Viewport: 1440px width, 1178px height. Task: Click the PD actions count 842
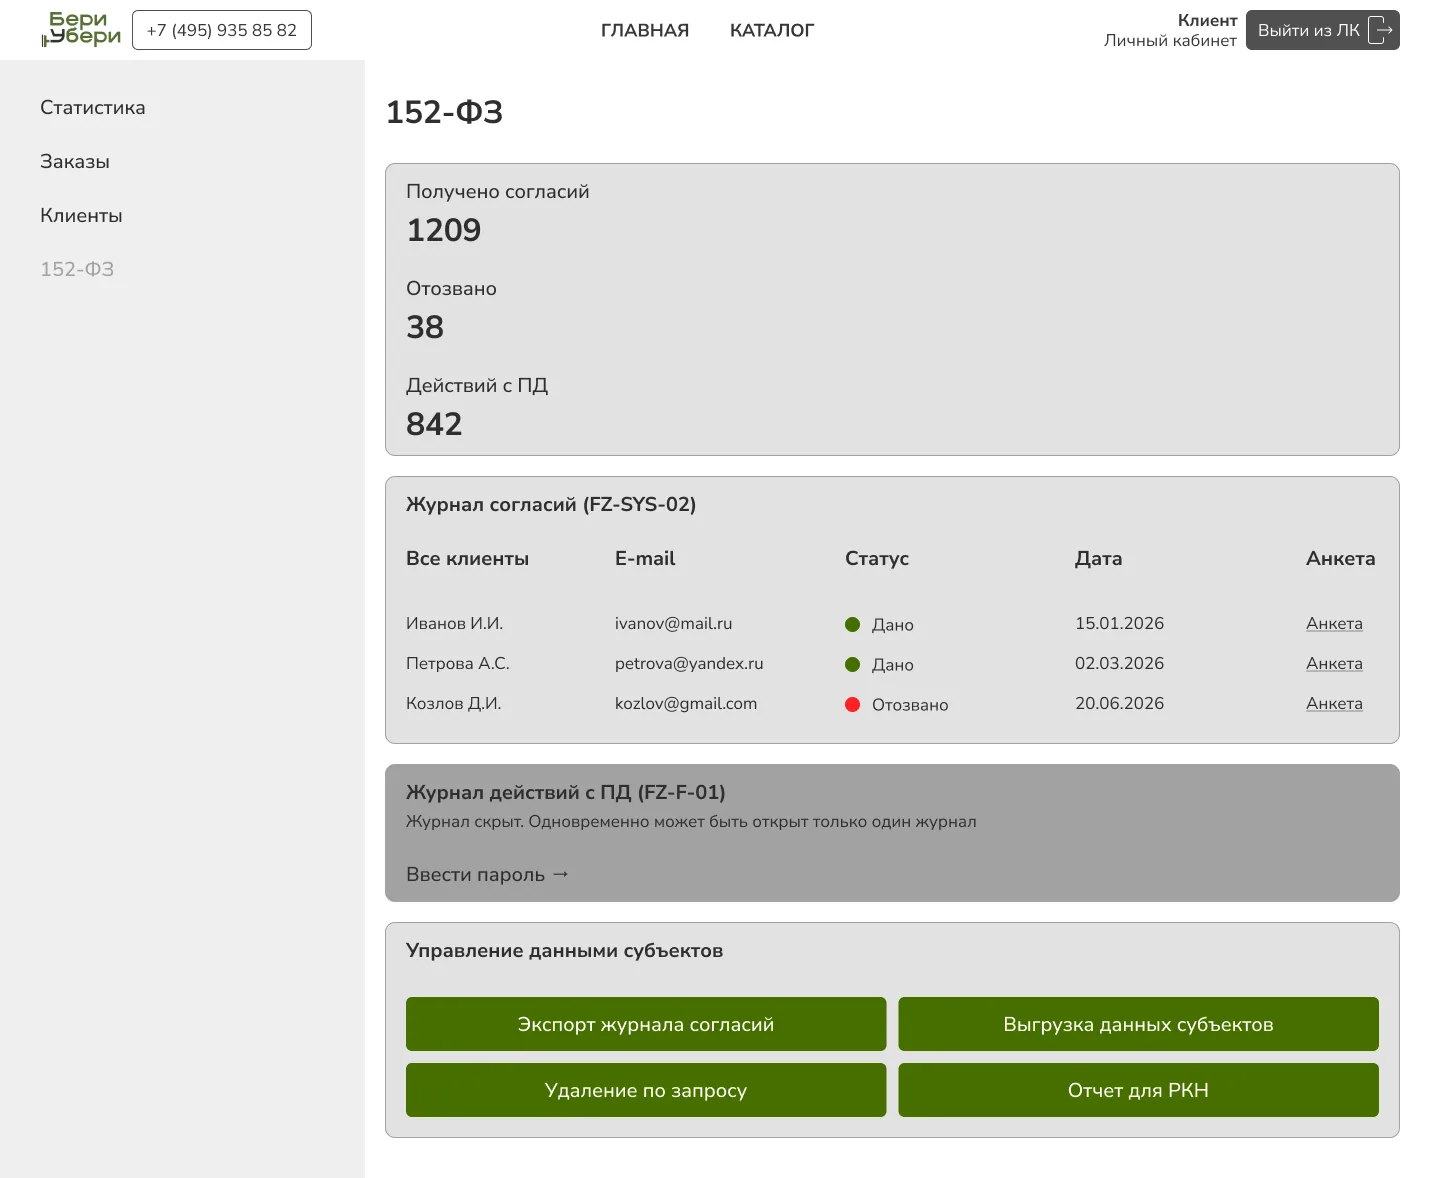(434, 424)
